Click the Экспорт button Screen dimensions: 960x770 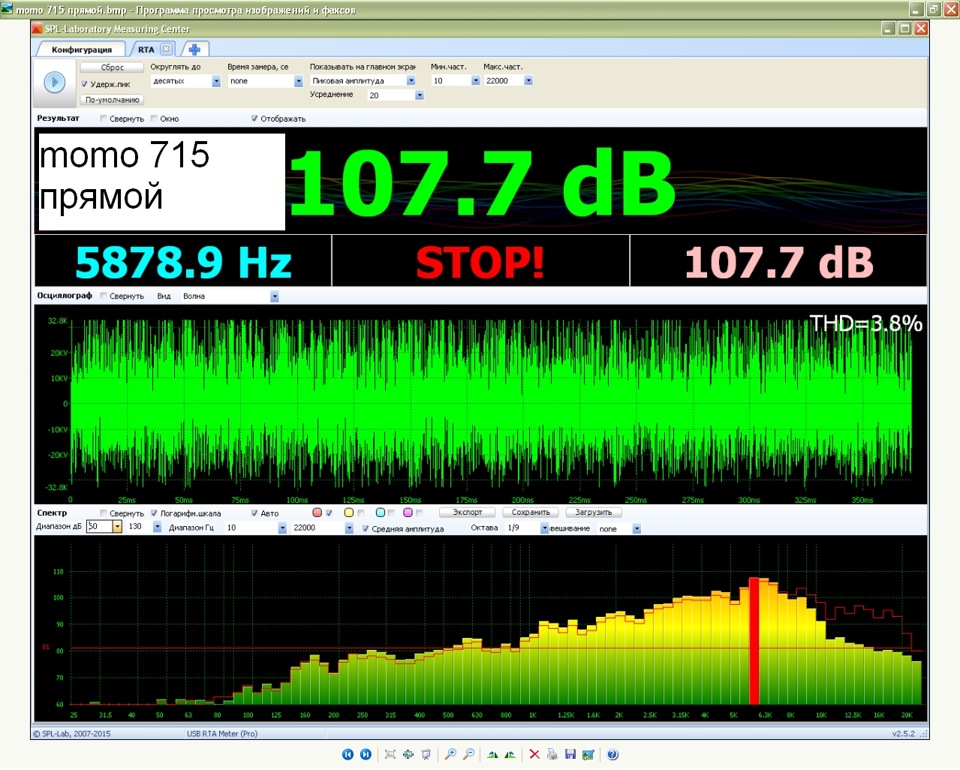(467, 512)
